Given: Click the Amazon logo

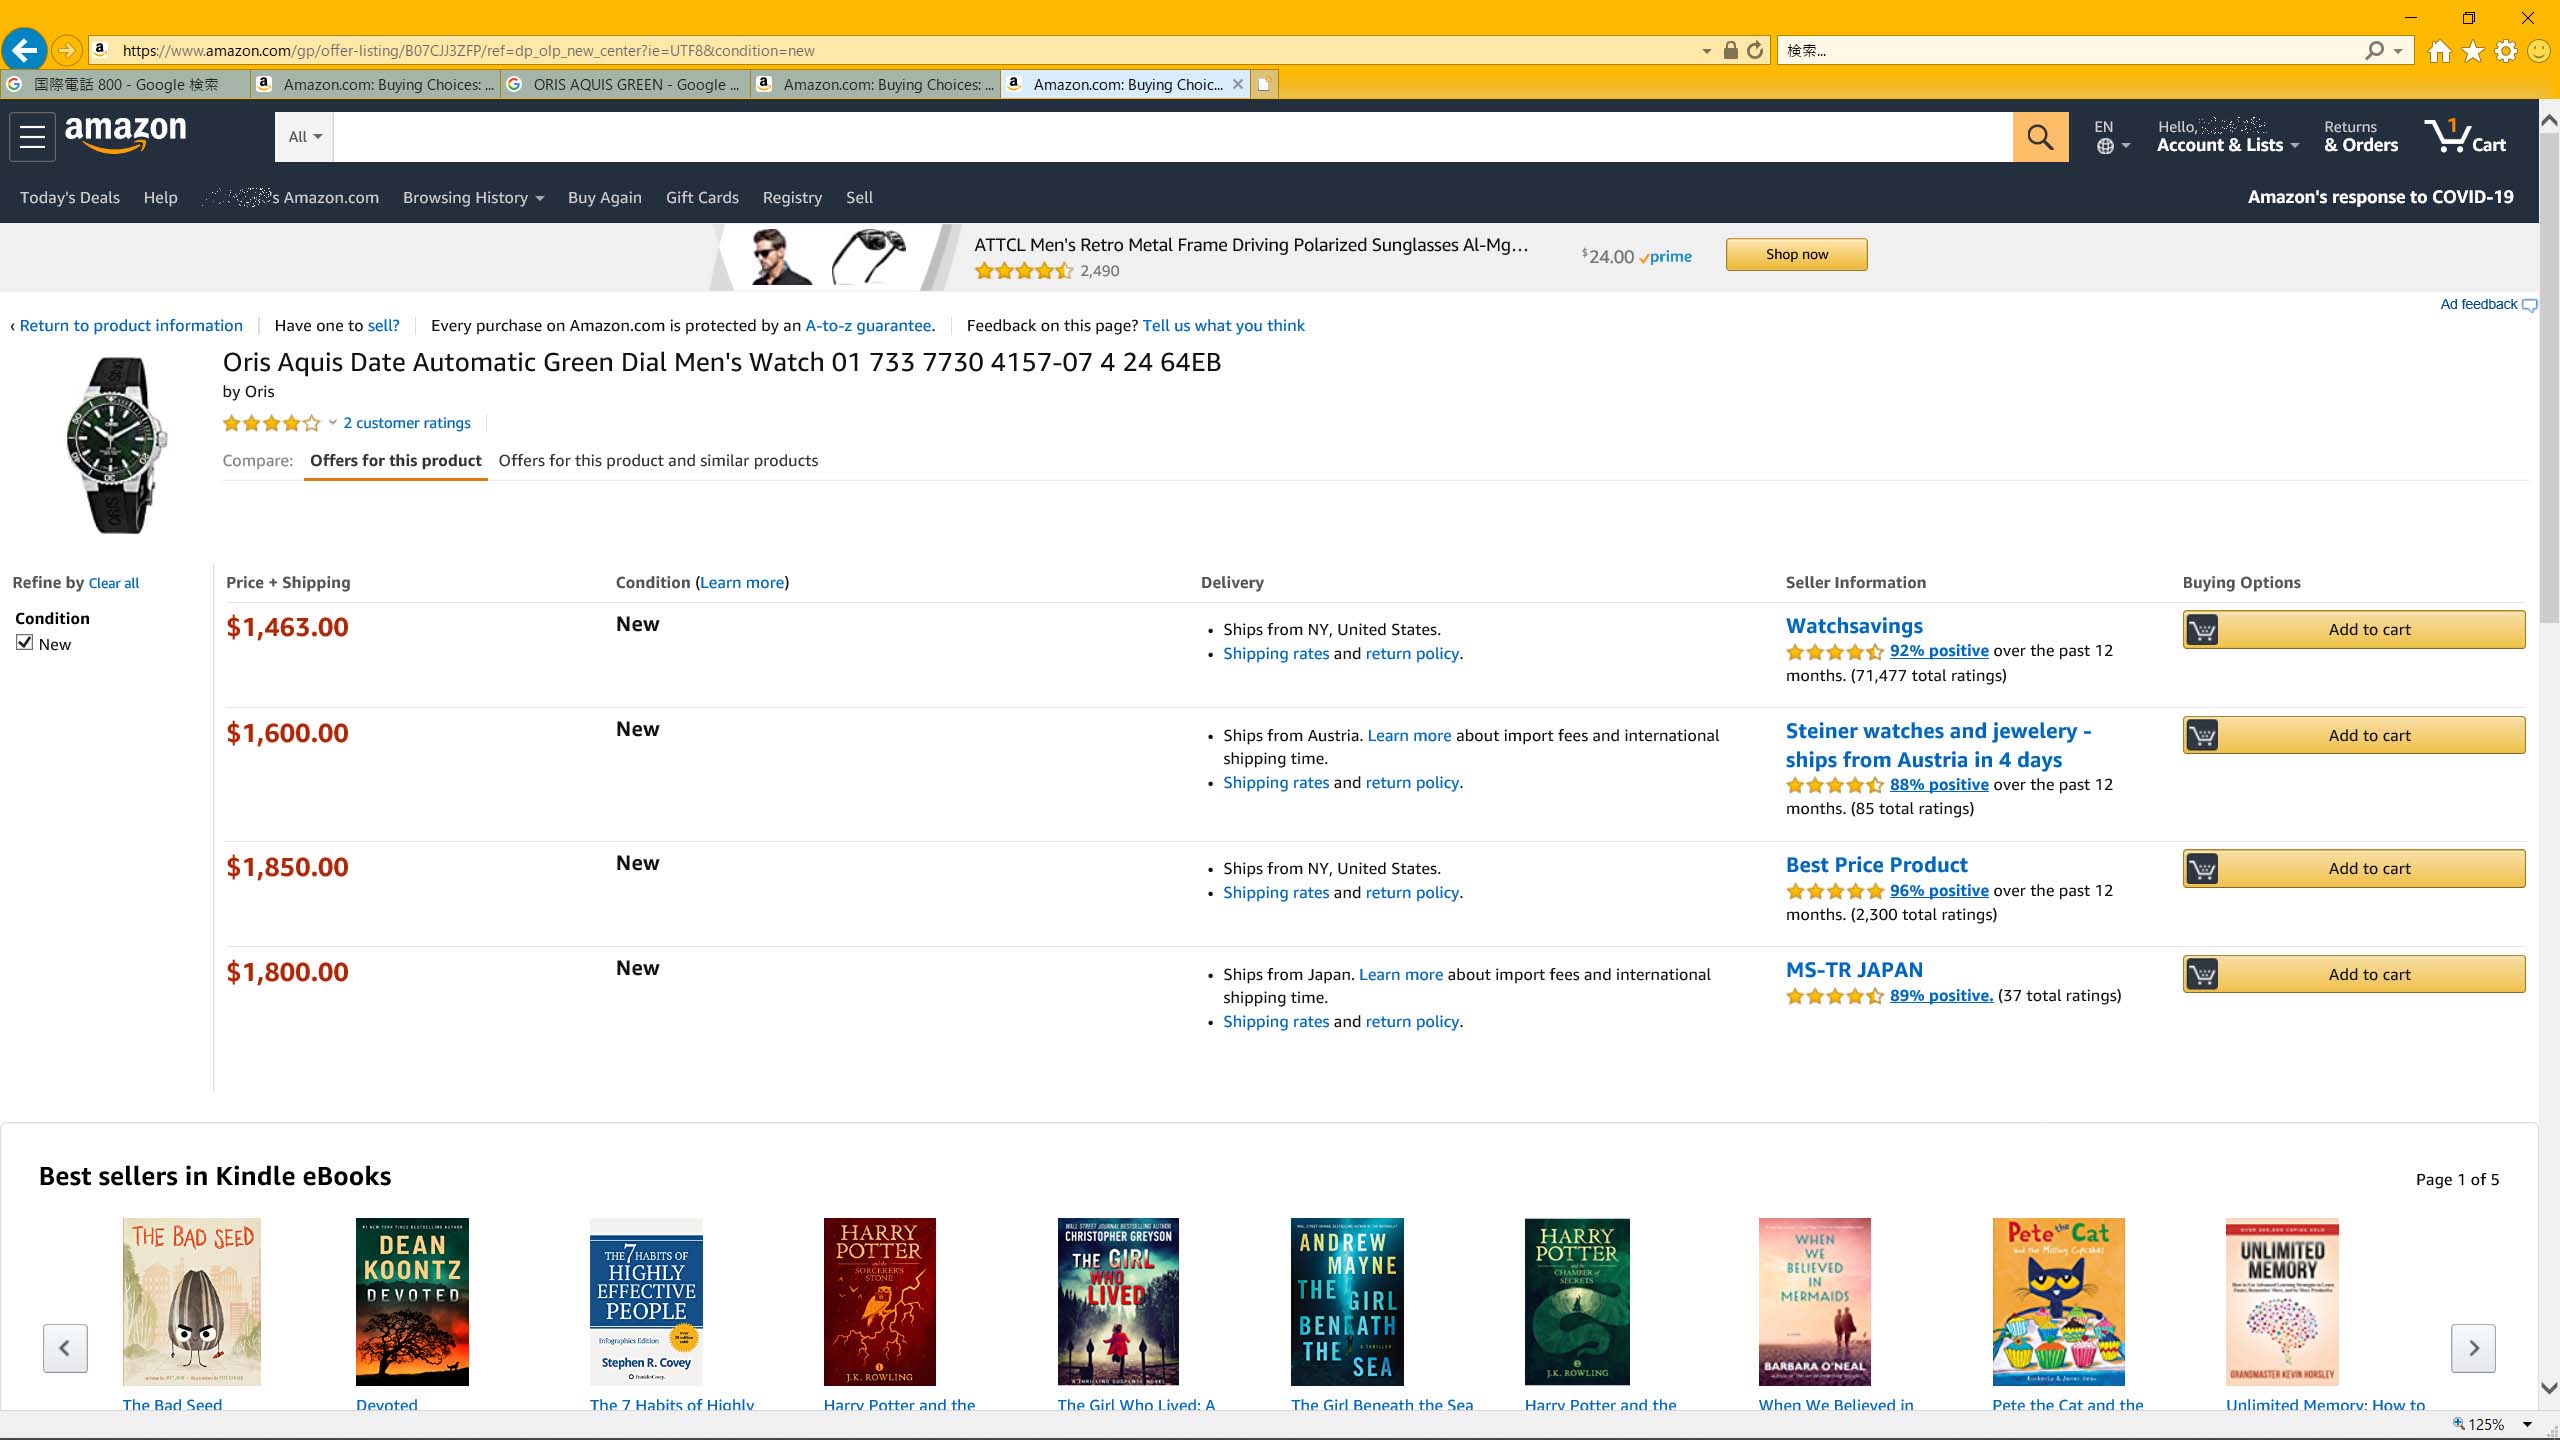Looking at the screenshot, I should [x=126, y=134].
